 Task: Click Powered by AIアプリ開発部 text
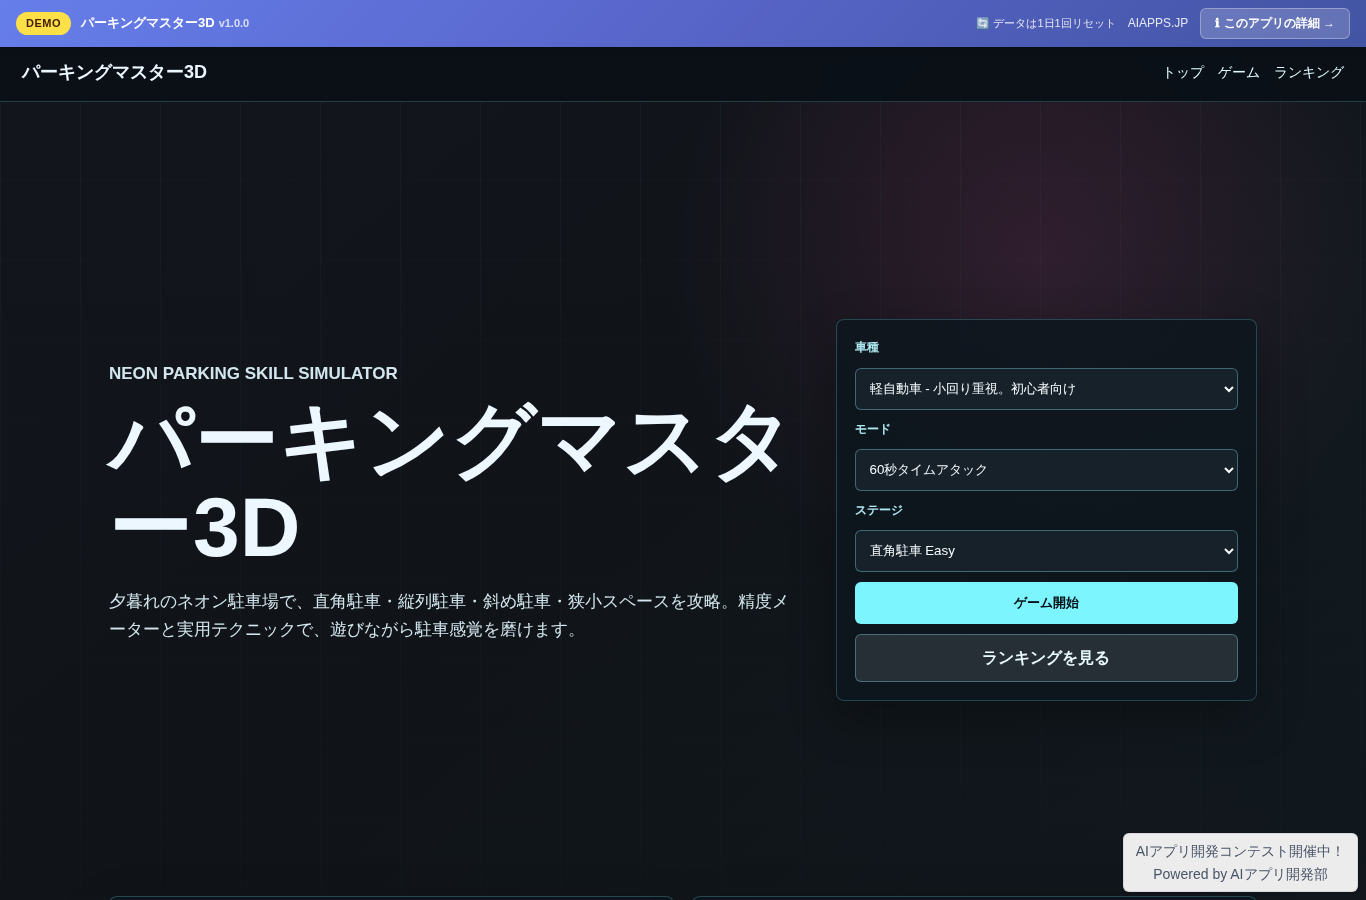[1240, 874]
